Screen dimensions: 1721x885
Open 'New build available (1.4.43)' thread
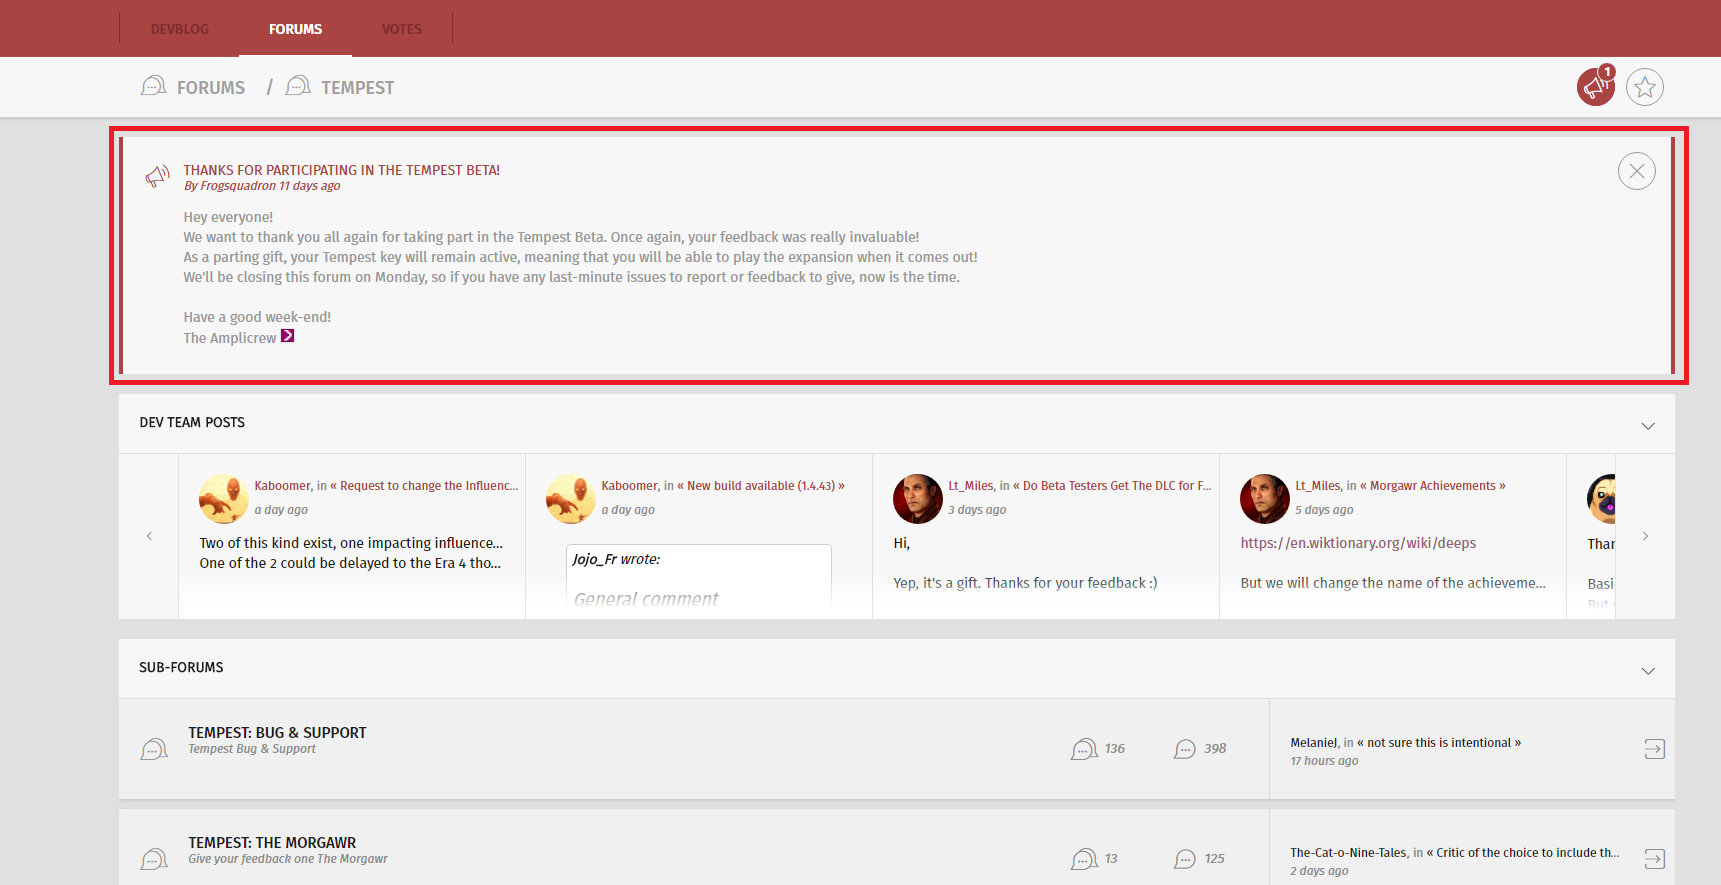tap(761, 486)
